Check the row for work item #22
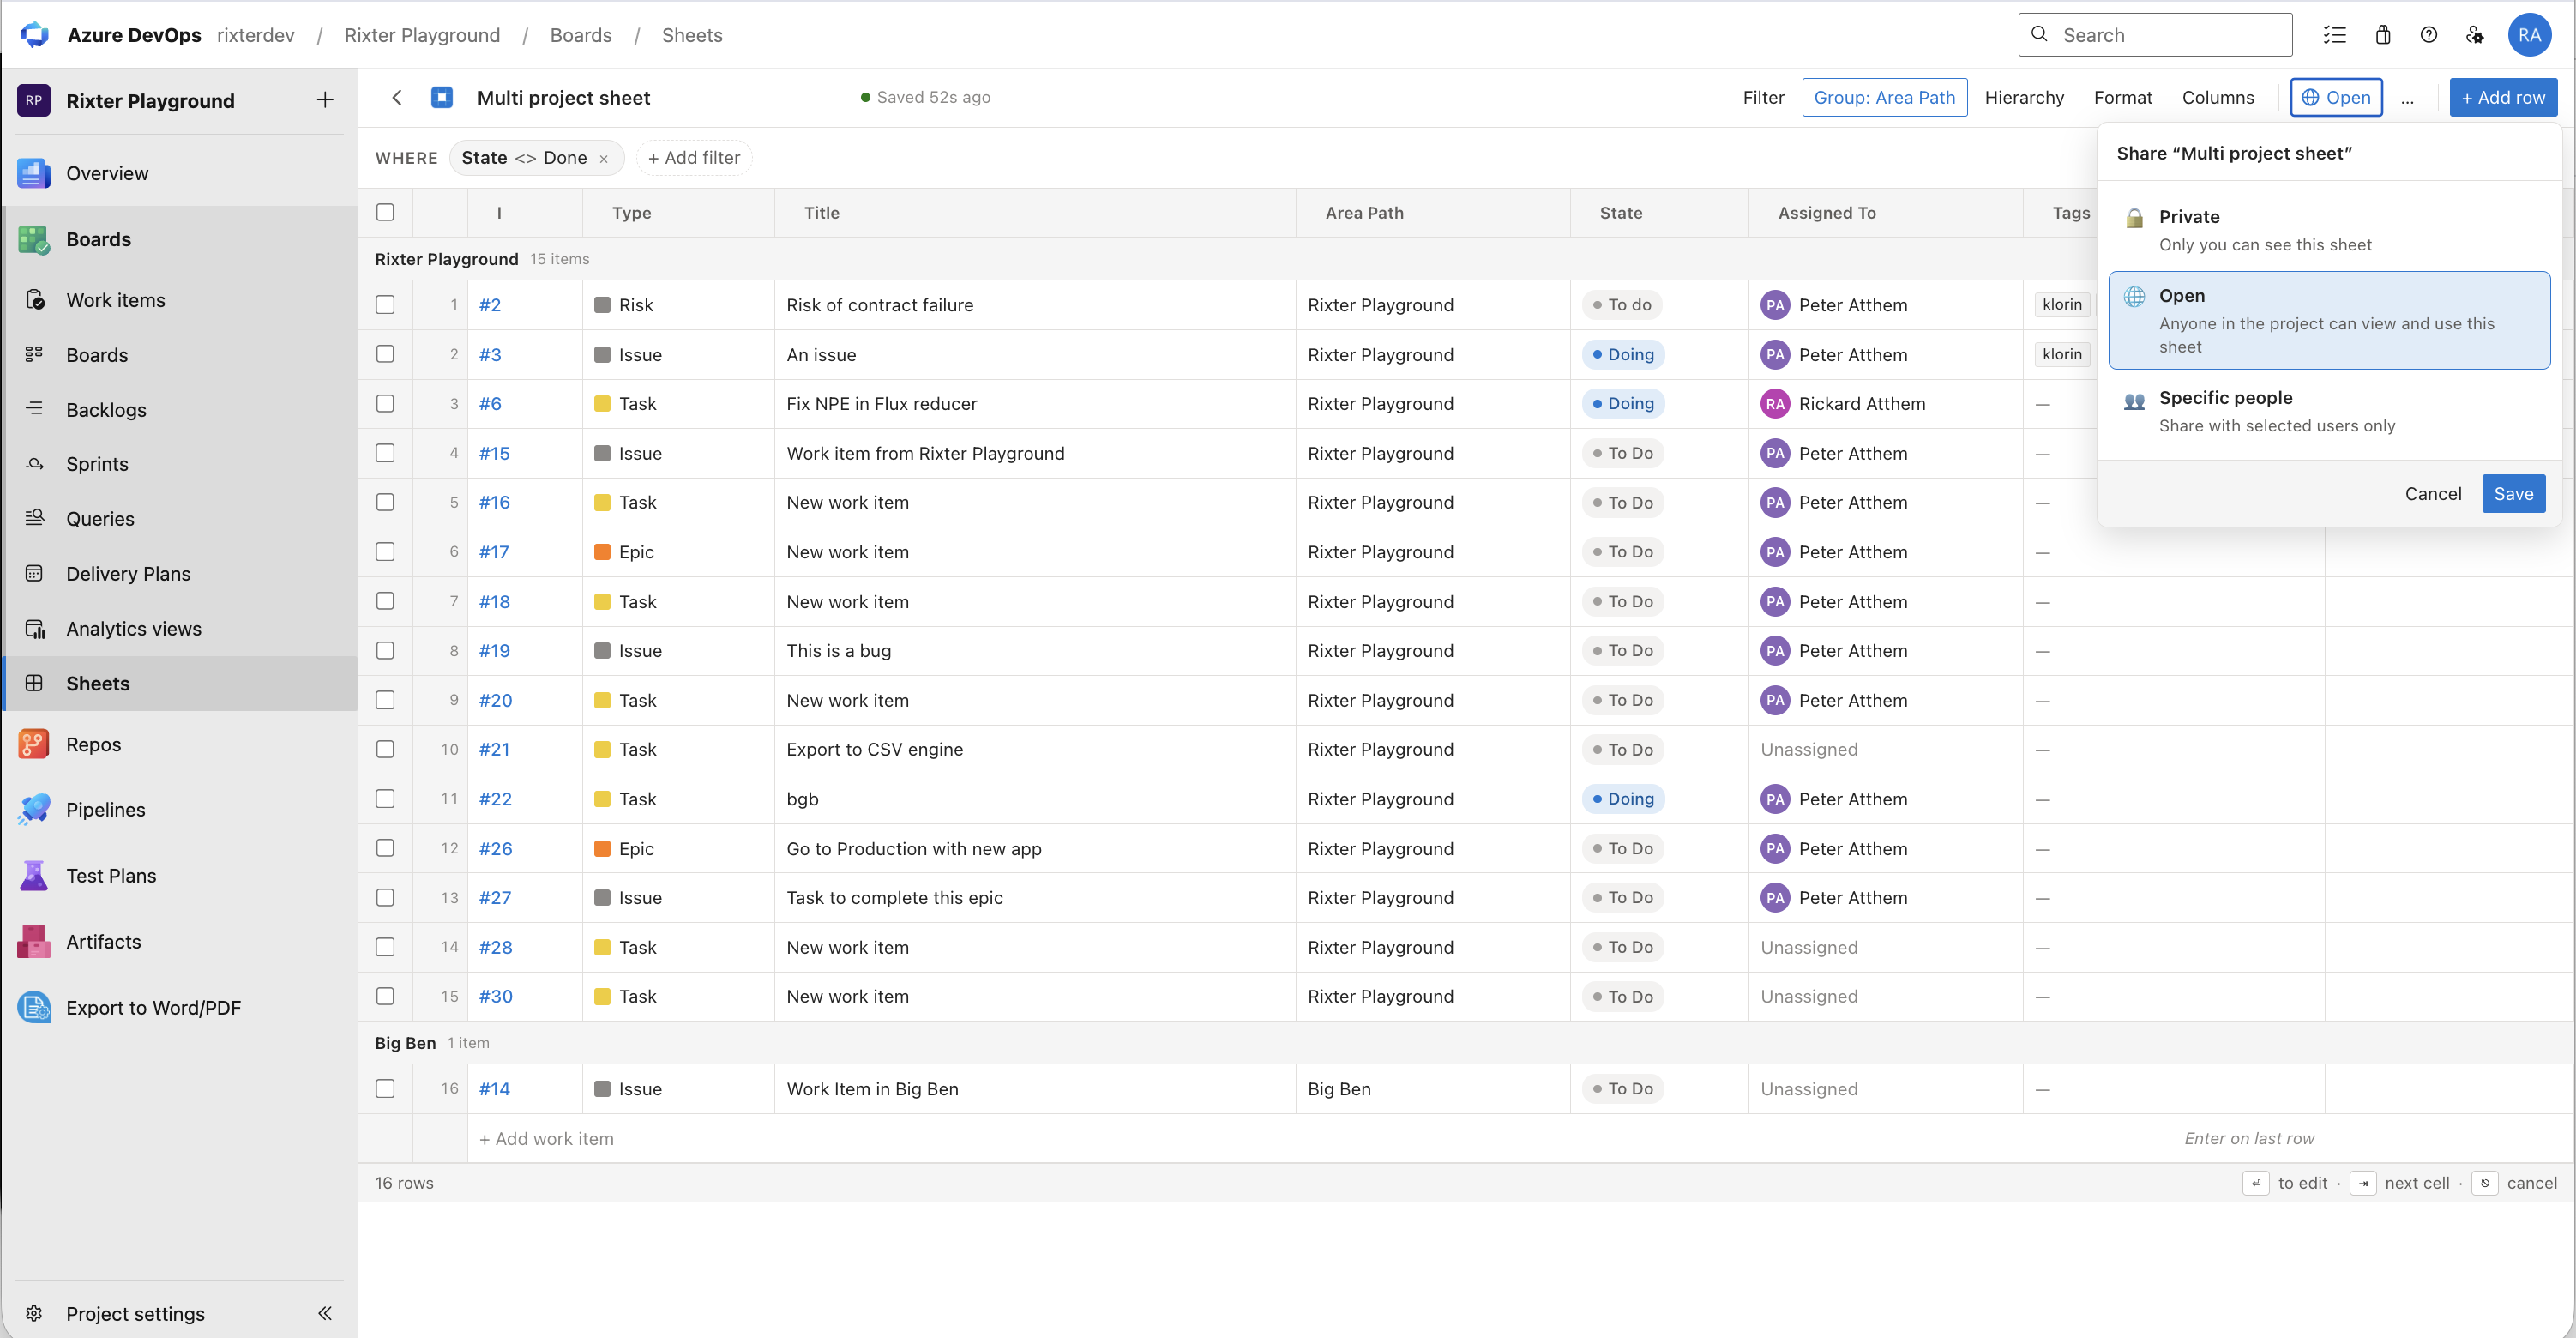The width and height of the screenshot is (2576, 1338). tap(385, 799)
